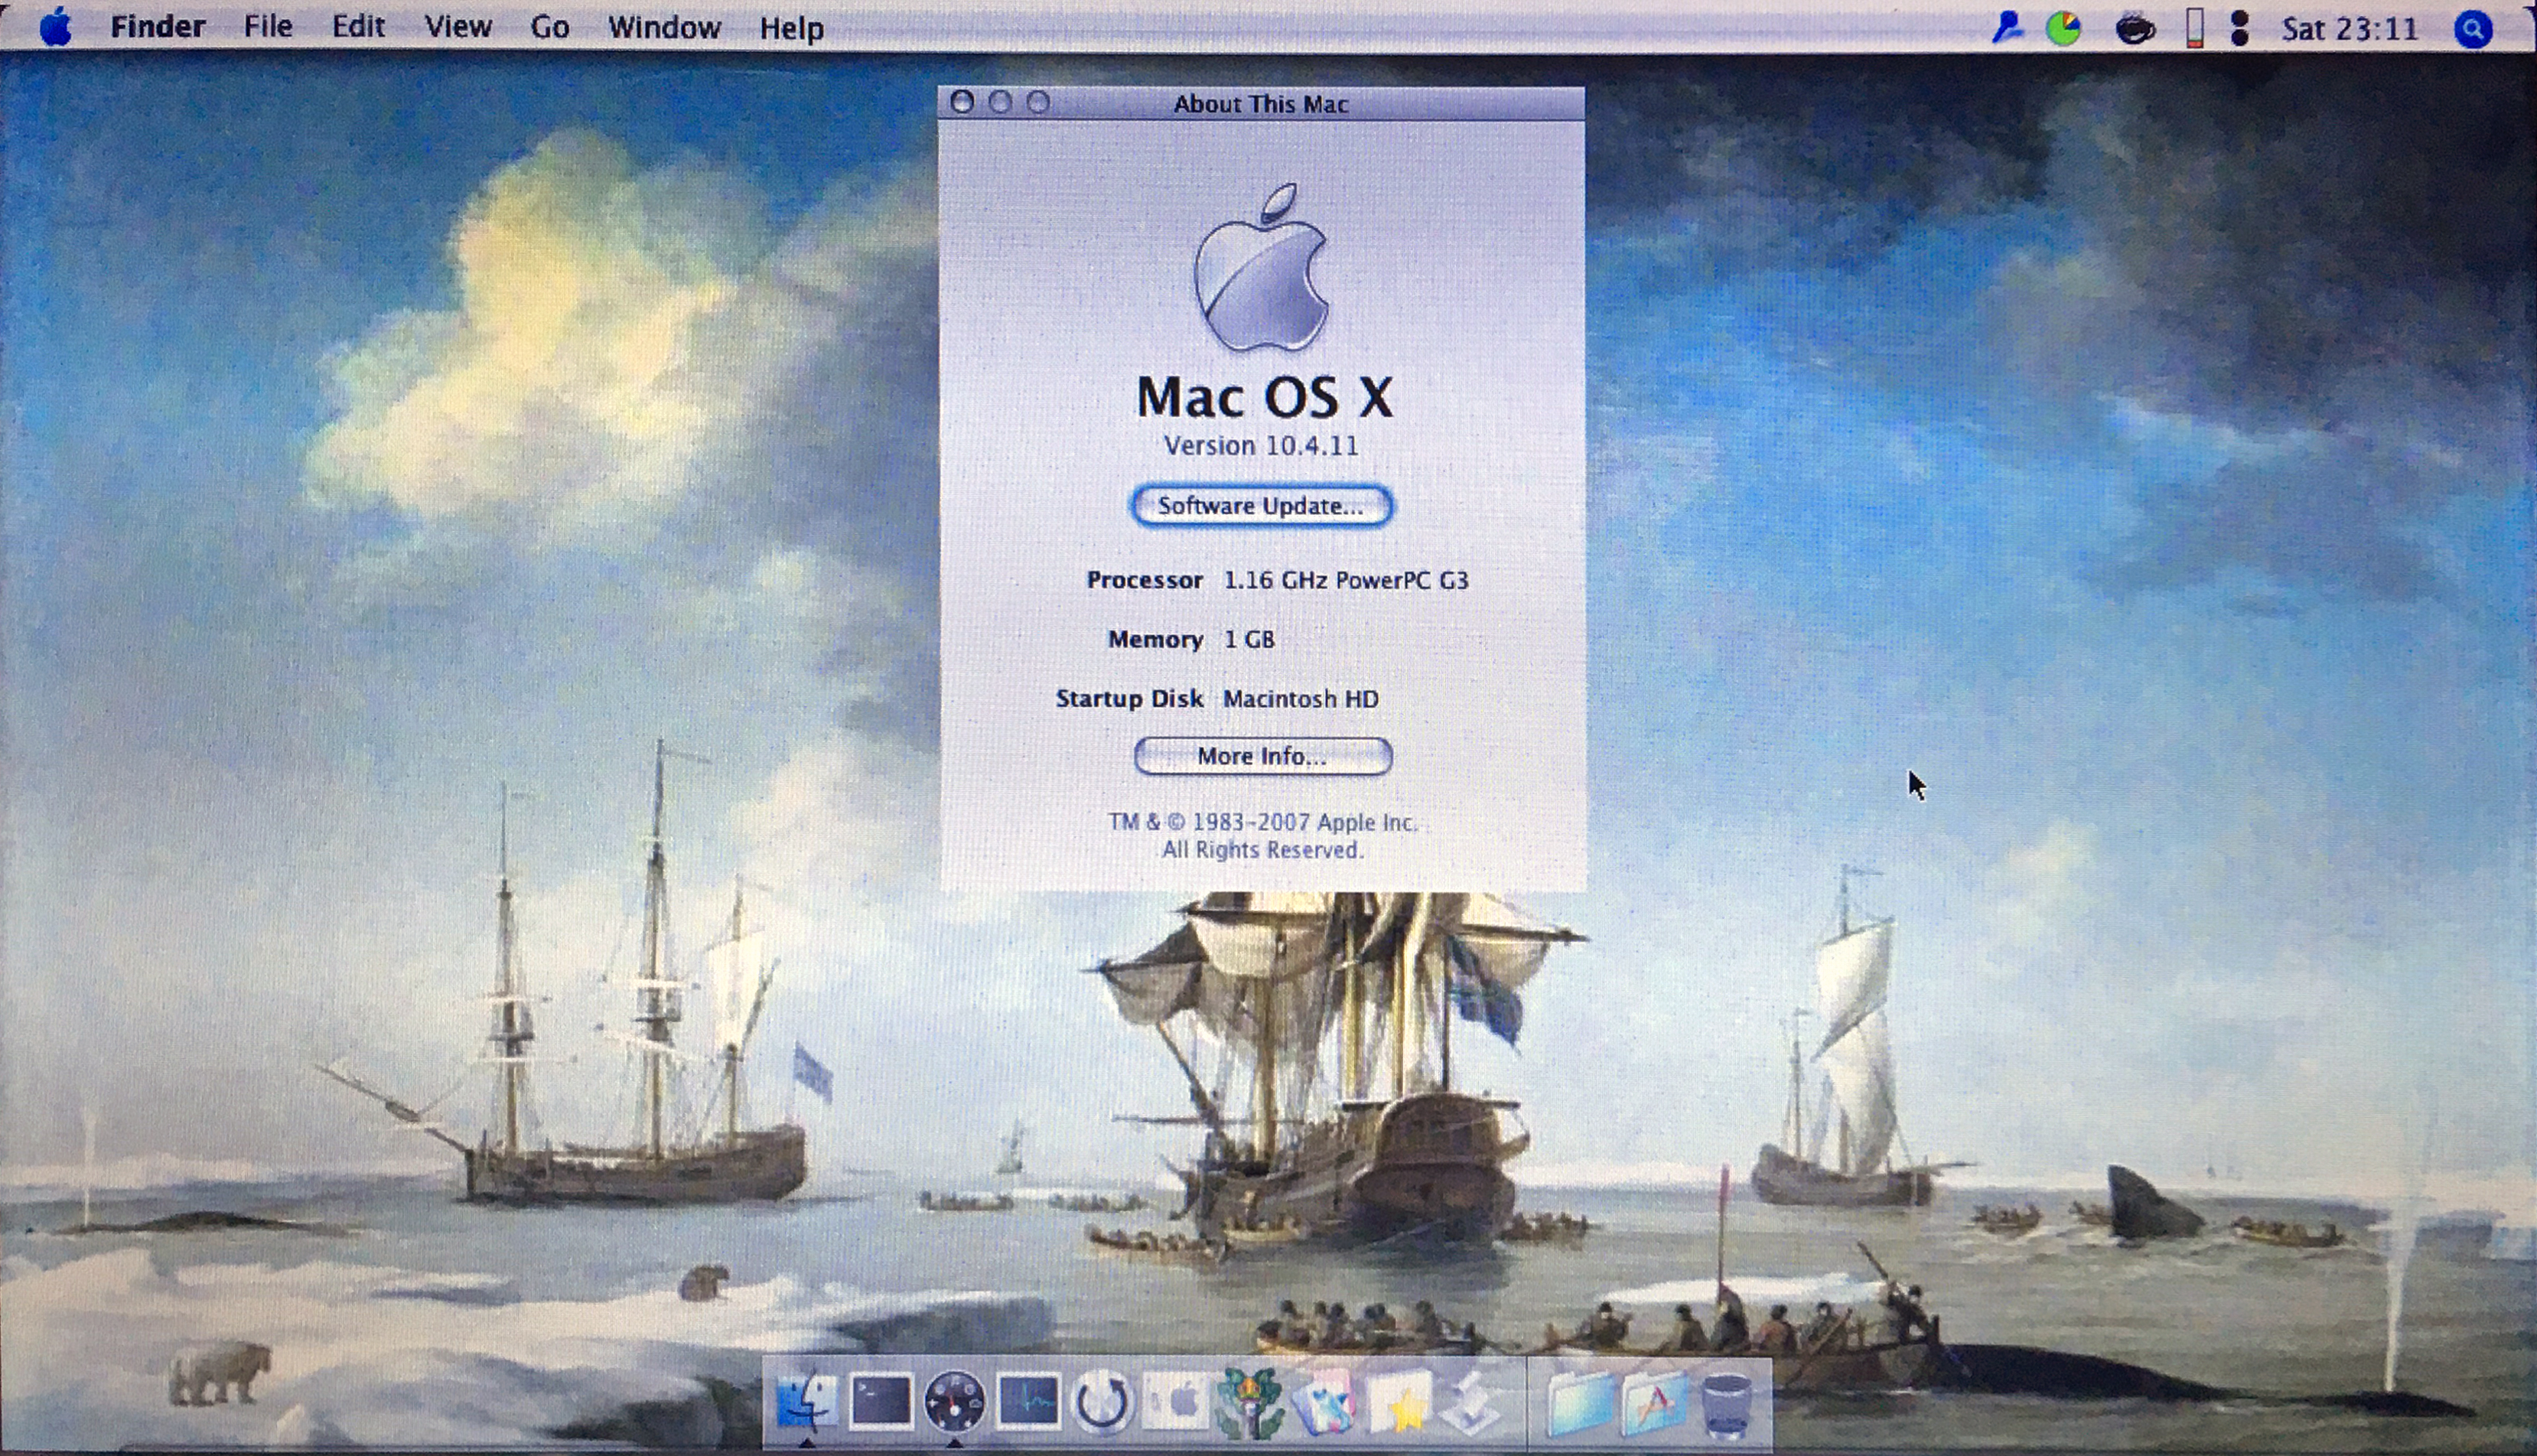The height and width of the screenshot is (1456, 2537).
Task: Open the Window menu
Action: tap(664, 27)
